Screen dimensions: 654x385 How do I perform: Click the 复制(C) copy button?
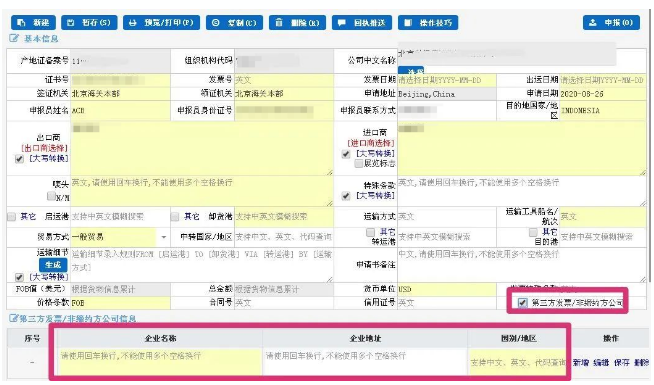click(x=234, y=23)
